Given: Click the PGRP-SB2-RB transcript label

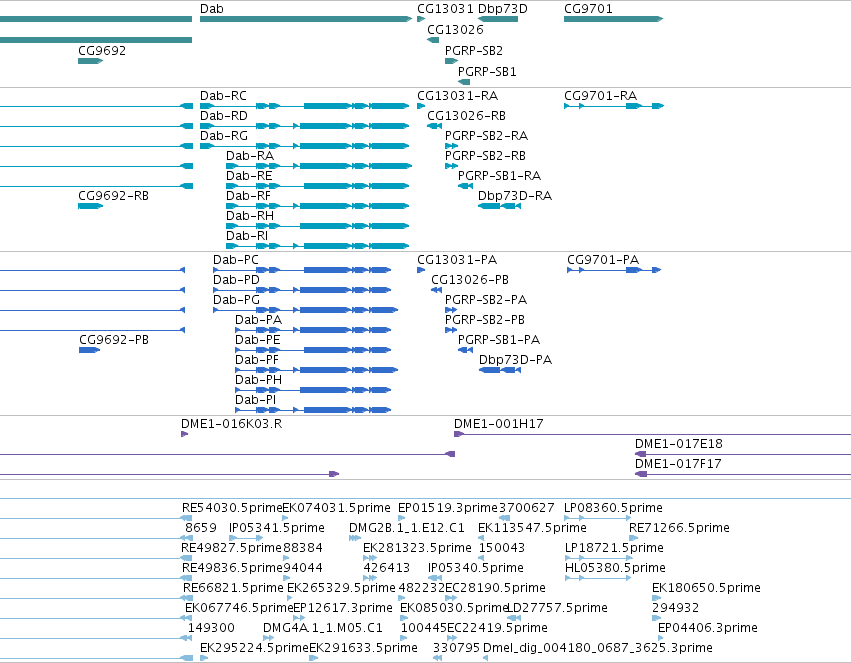Looking at the screenshot, I should pyautogui.click(x=485, y=156).
